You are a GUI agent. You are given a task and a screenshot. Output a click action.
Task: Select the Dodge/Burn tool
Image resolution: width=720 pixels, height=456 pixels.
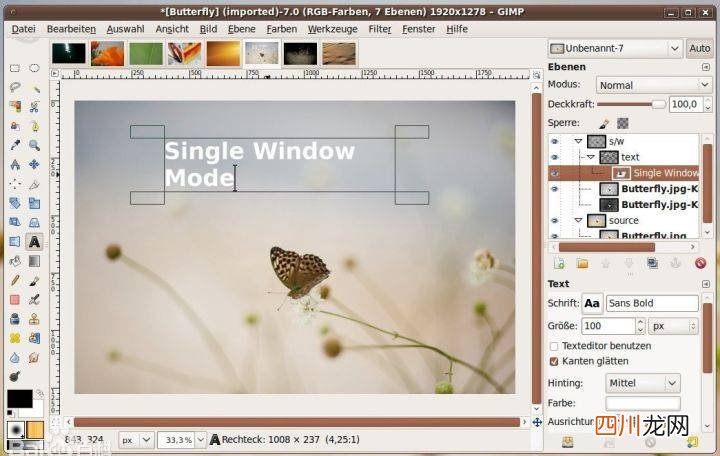[x=15, y=377]
